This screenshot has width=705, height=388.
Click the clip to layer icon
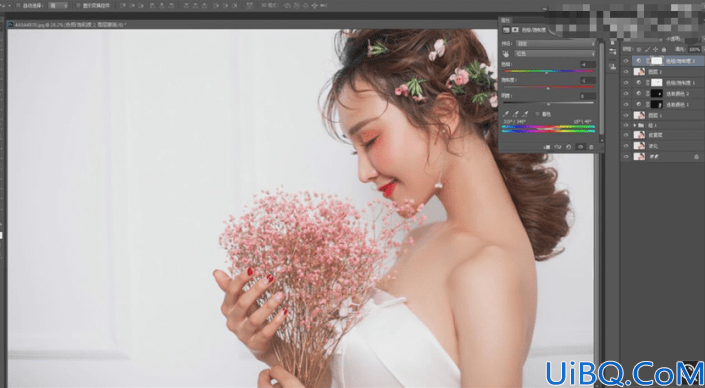coord(547,147)
